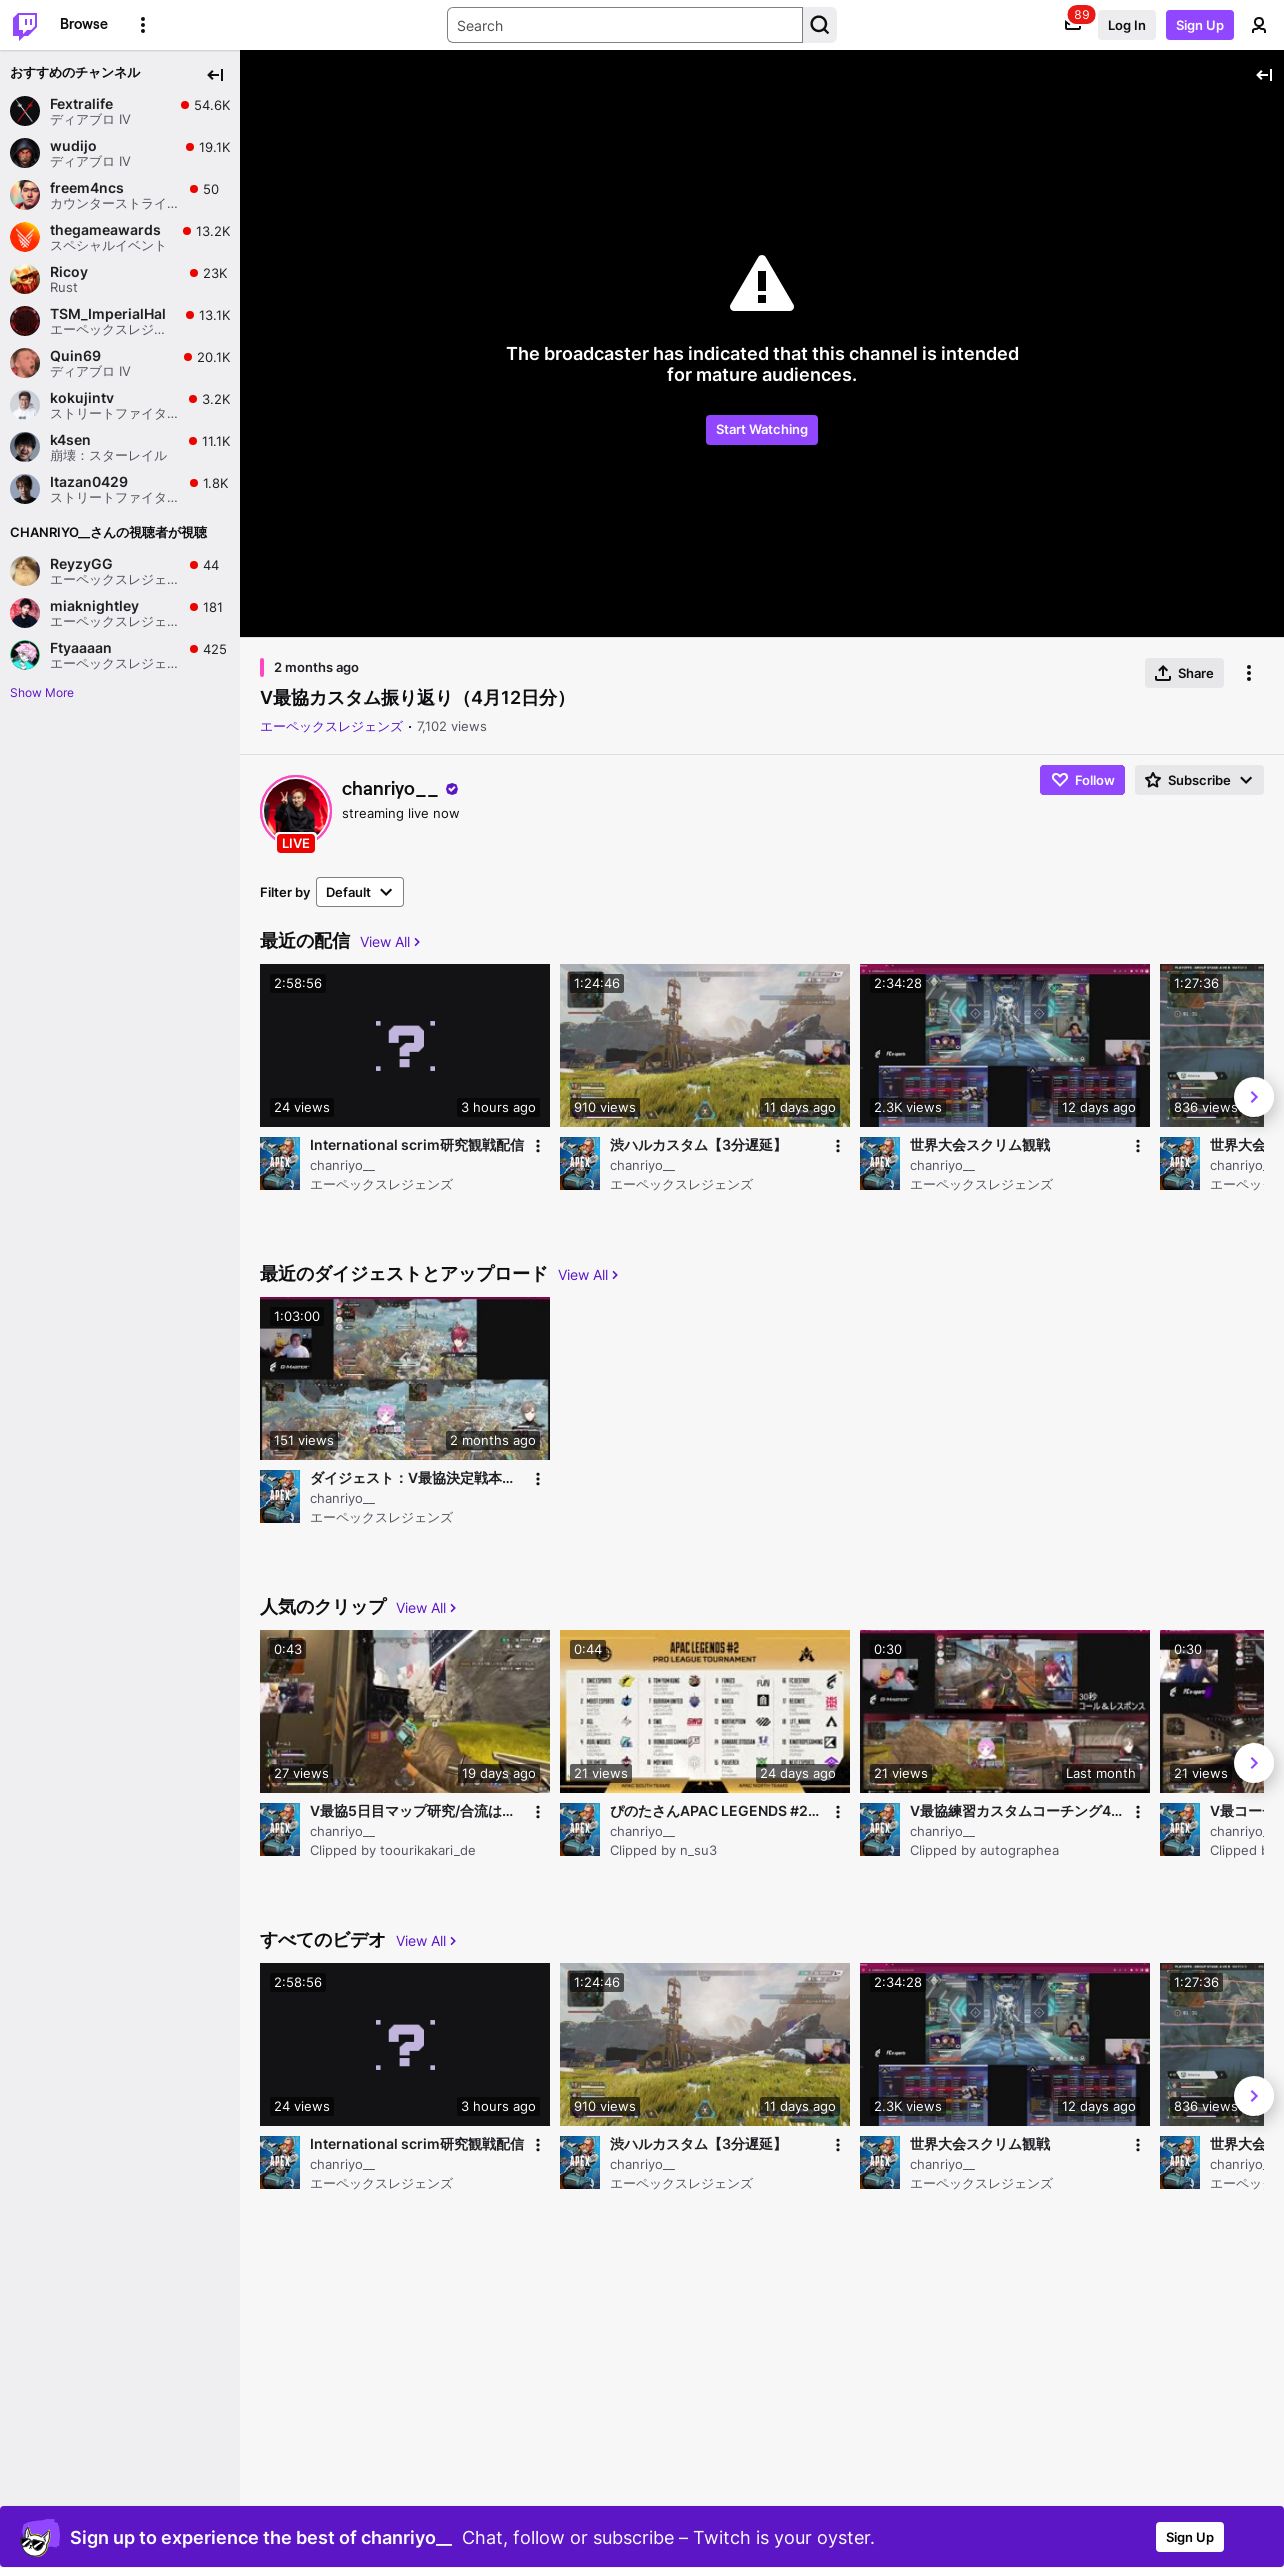Click the thegameawards channel avatar

click(x=25, y=237)
